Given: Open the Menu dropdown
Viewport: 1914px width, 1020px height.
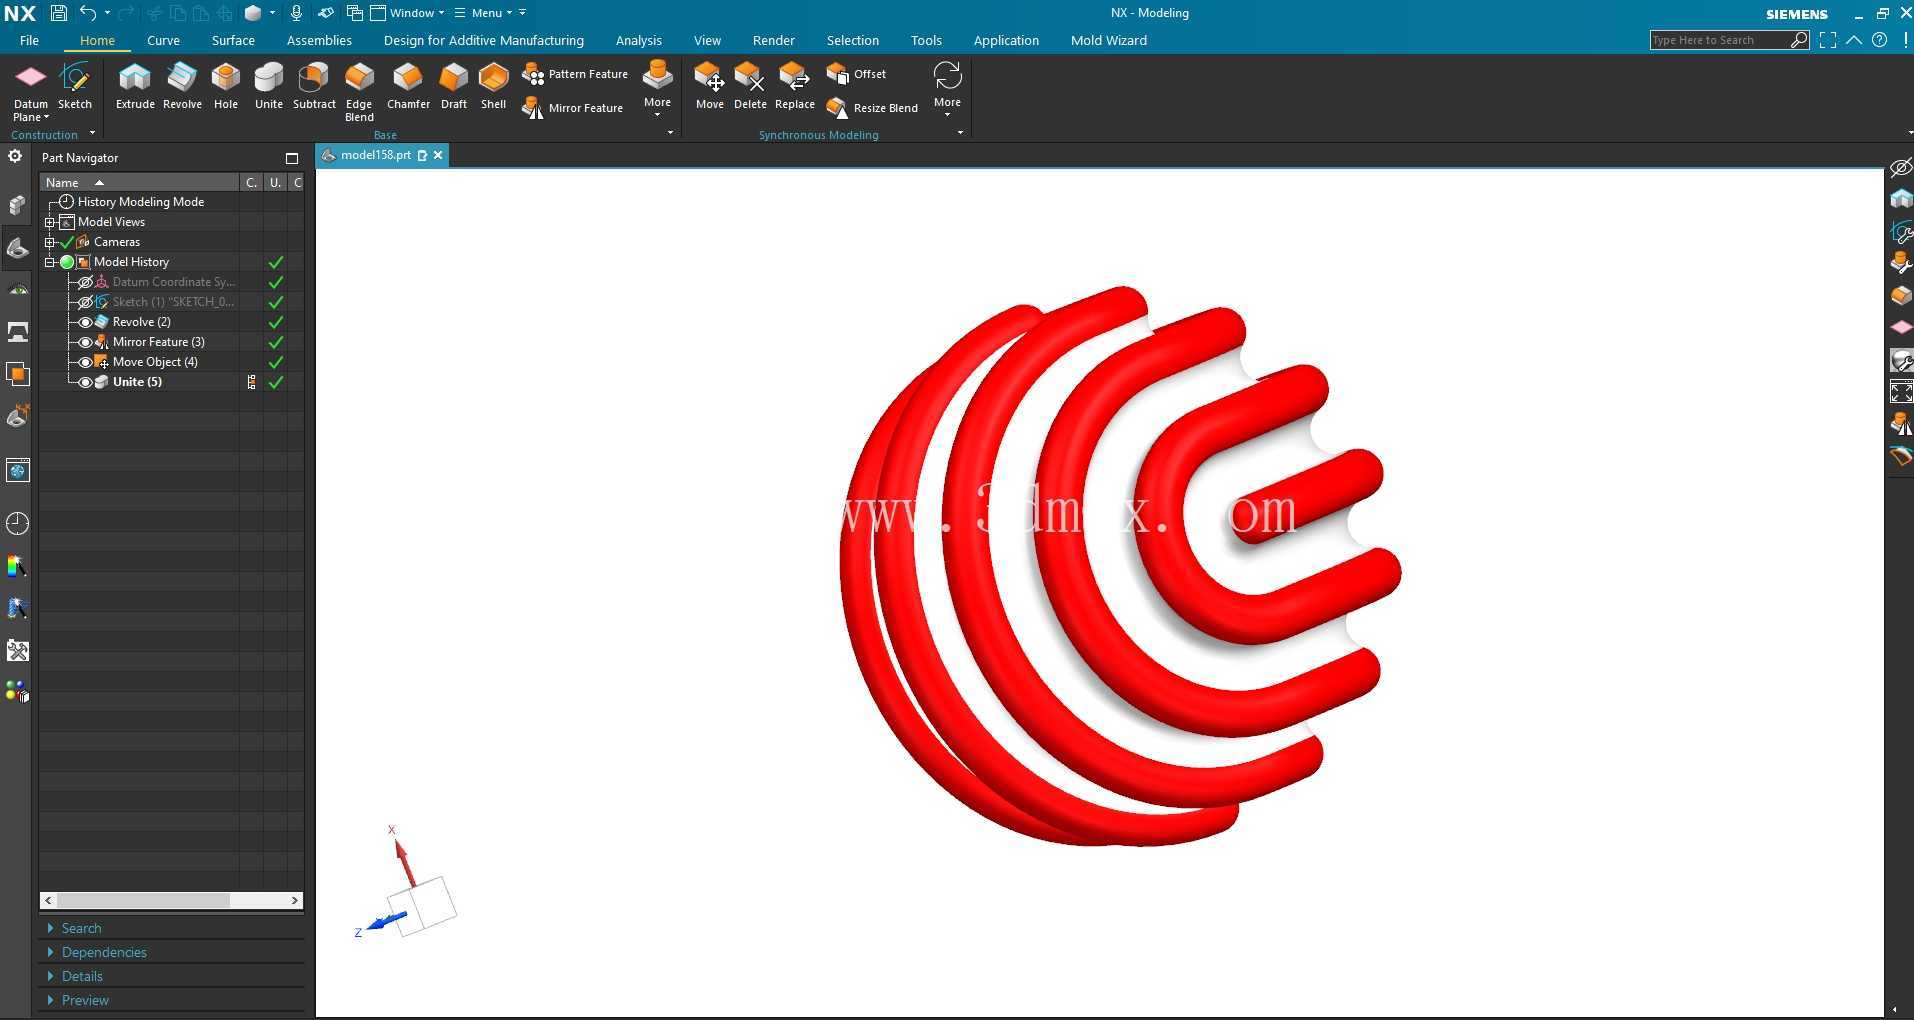Looking at the screenshot, I should click(x=483, y=13).
